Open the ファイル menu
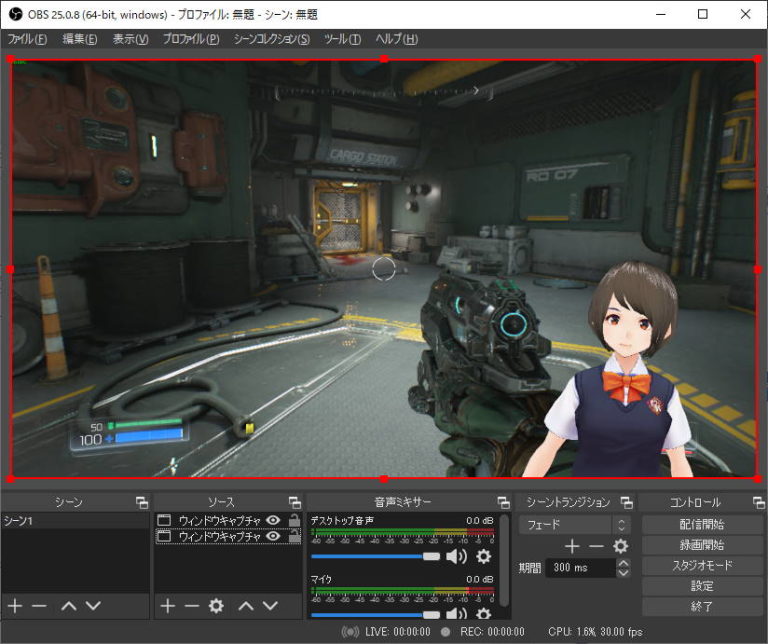This screenshot has width=768, height=644. pos(27,39)
